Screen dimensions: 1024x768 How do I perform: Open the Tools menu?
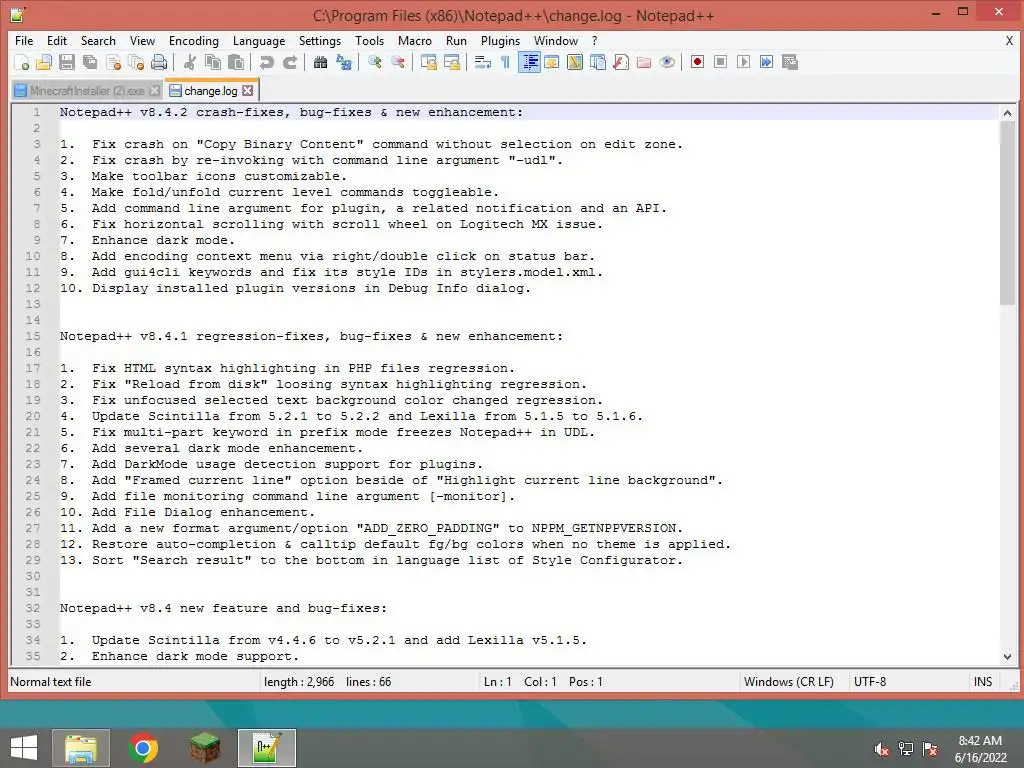tap(369, 40)
